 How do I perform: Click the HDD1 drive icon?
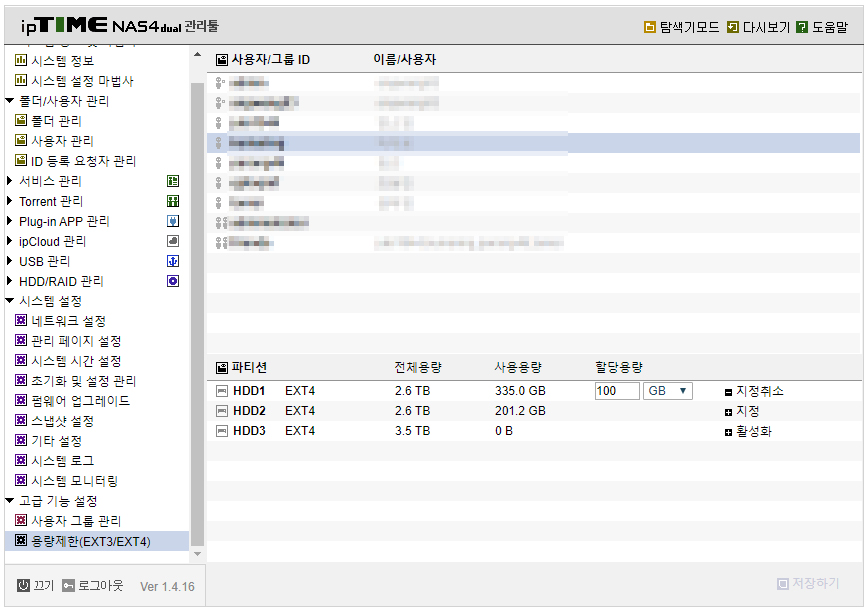click(221, 391)
